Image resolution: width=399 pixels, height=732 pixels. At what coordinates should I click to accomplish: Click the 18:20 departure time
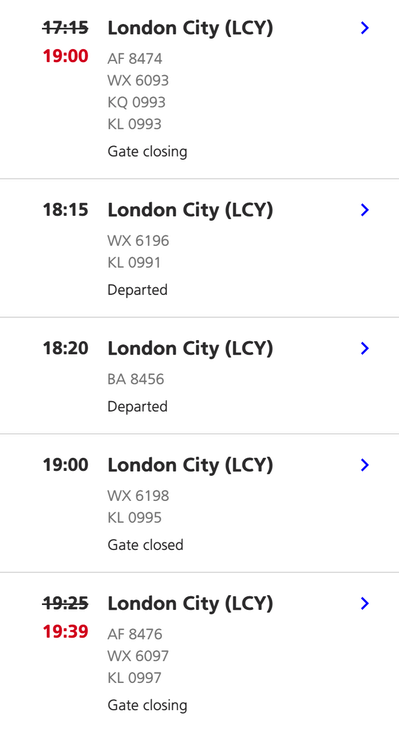[66, 348]
